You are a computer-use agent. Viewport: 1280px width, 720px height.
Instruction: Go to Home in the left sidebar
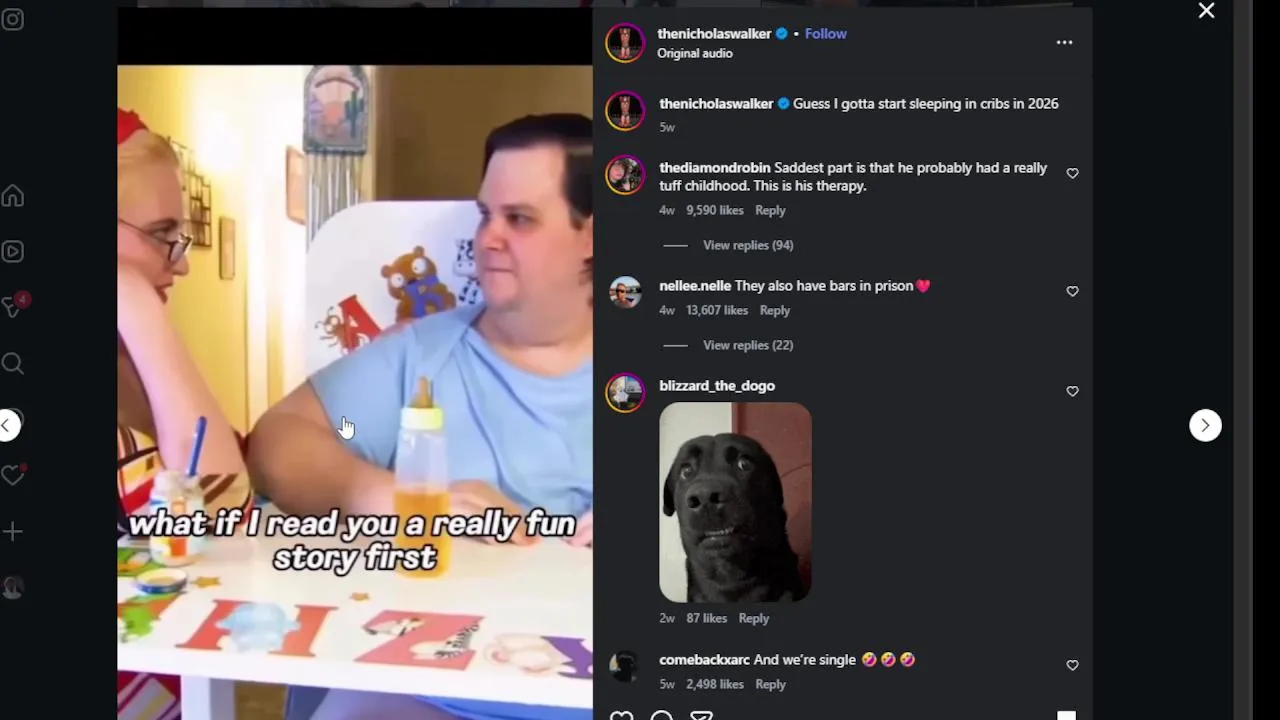pos(13,196)
